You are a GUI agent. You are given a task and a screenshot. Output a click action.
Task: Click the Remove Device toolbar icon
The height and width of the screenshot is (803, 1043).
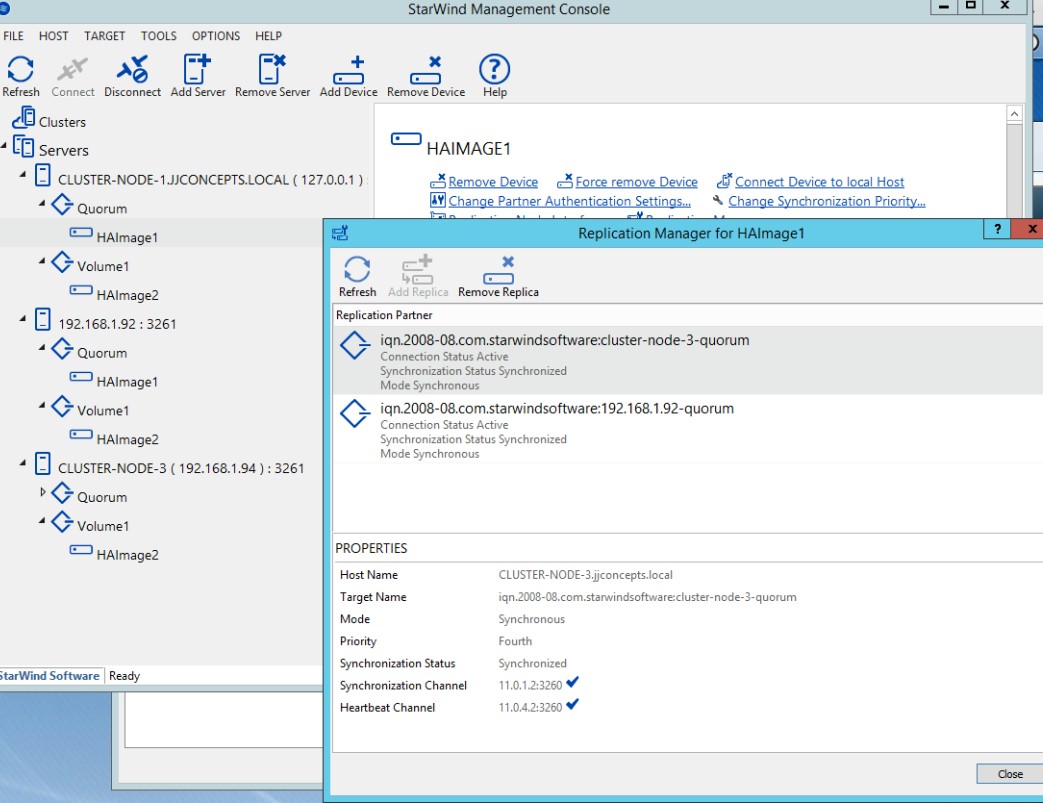pos(426,70)
